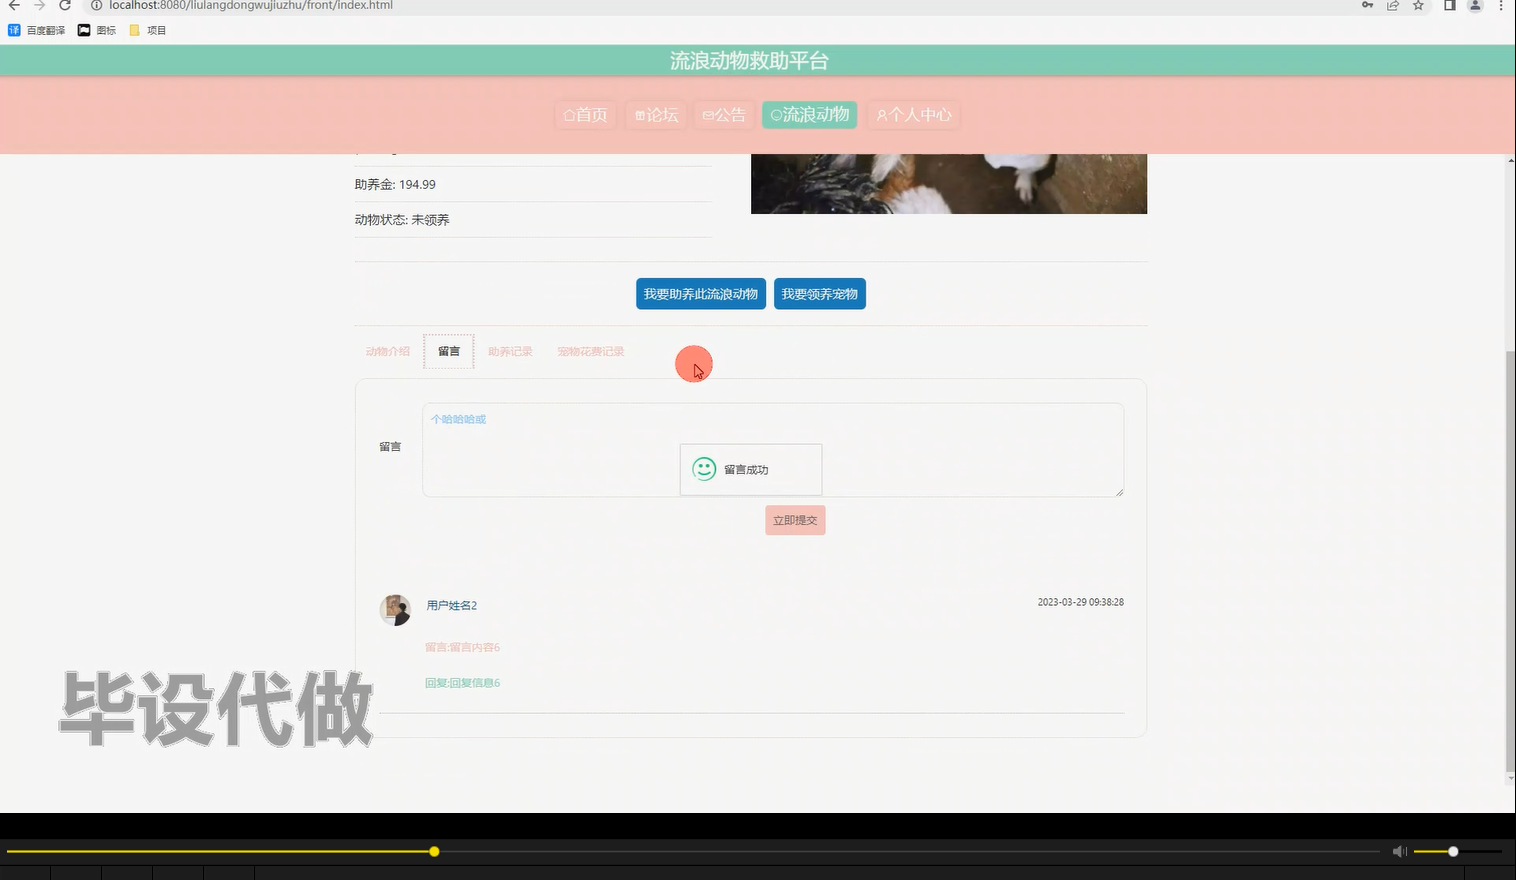Open the 项目 bookmarks folder

[x=148, y=30]
